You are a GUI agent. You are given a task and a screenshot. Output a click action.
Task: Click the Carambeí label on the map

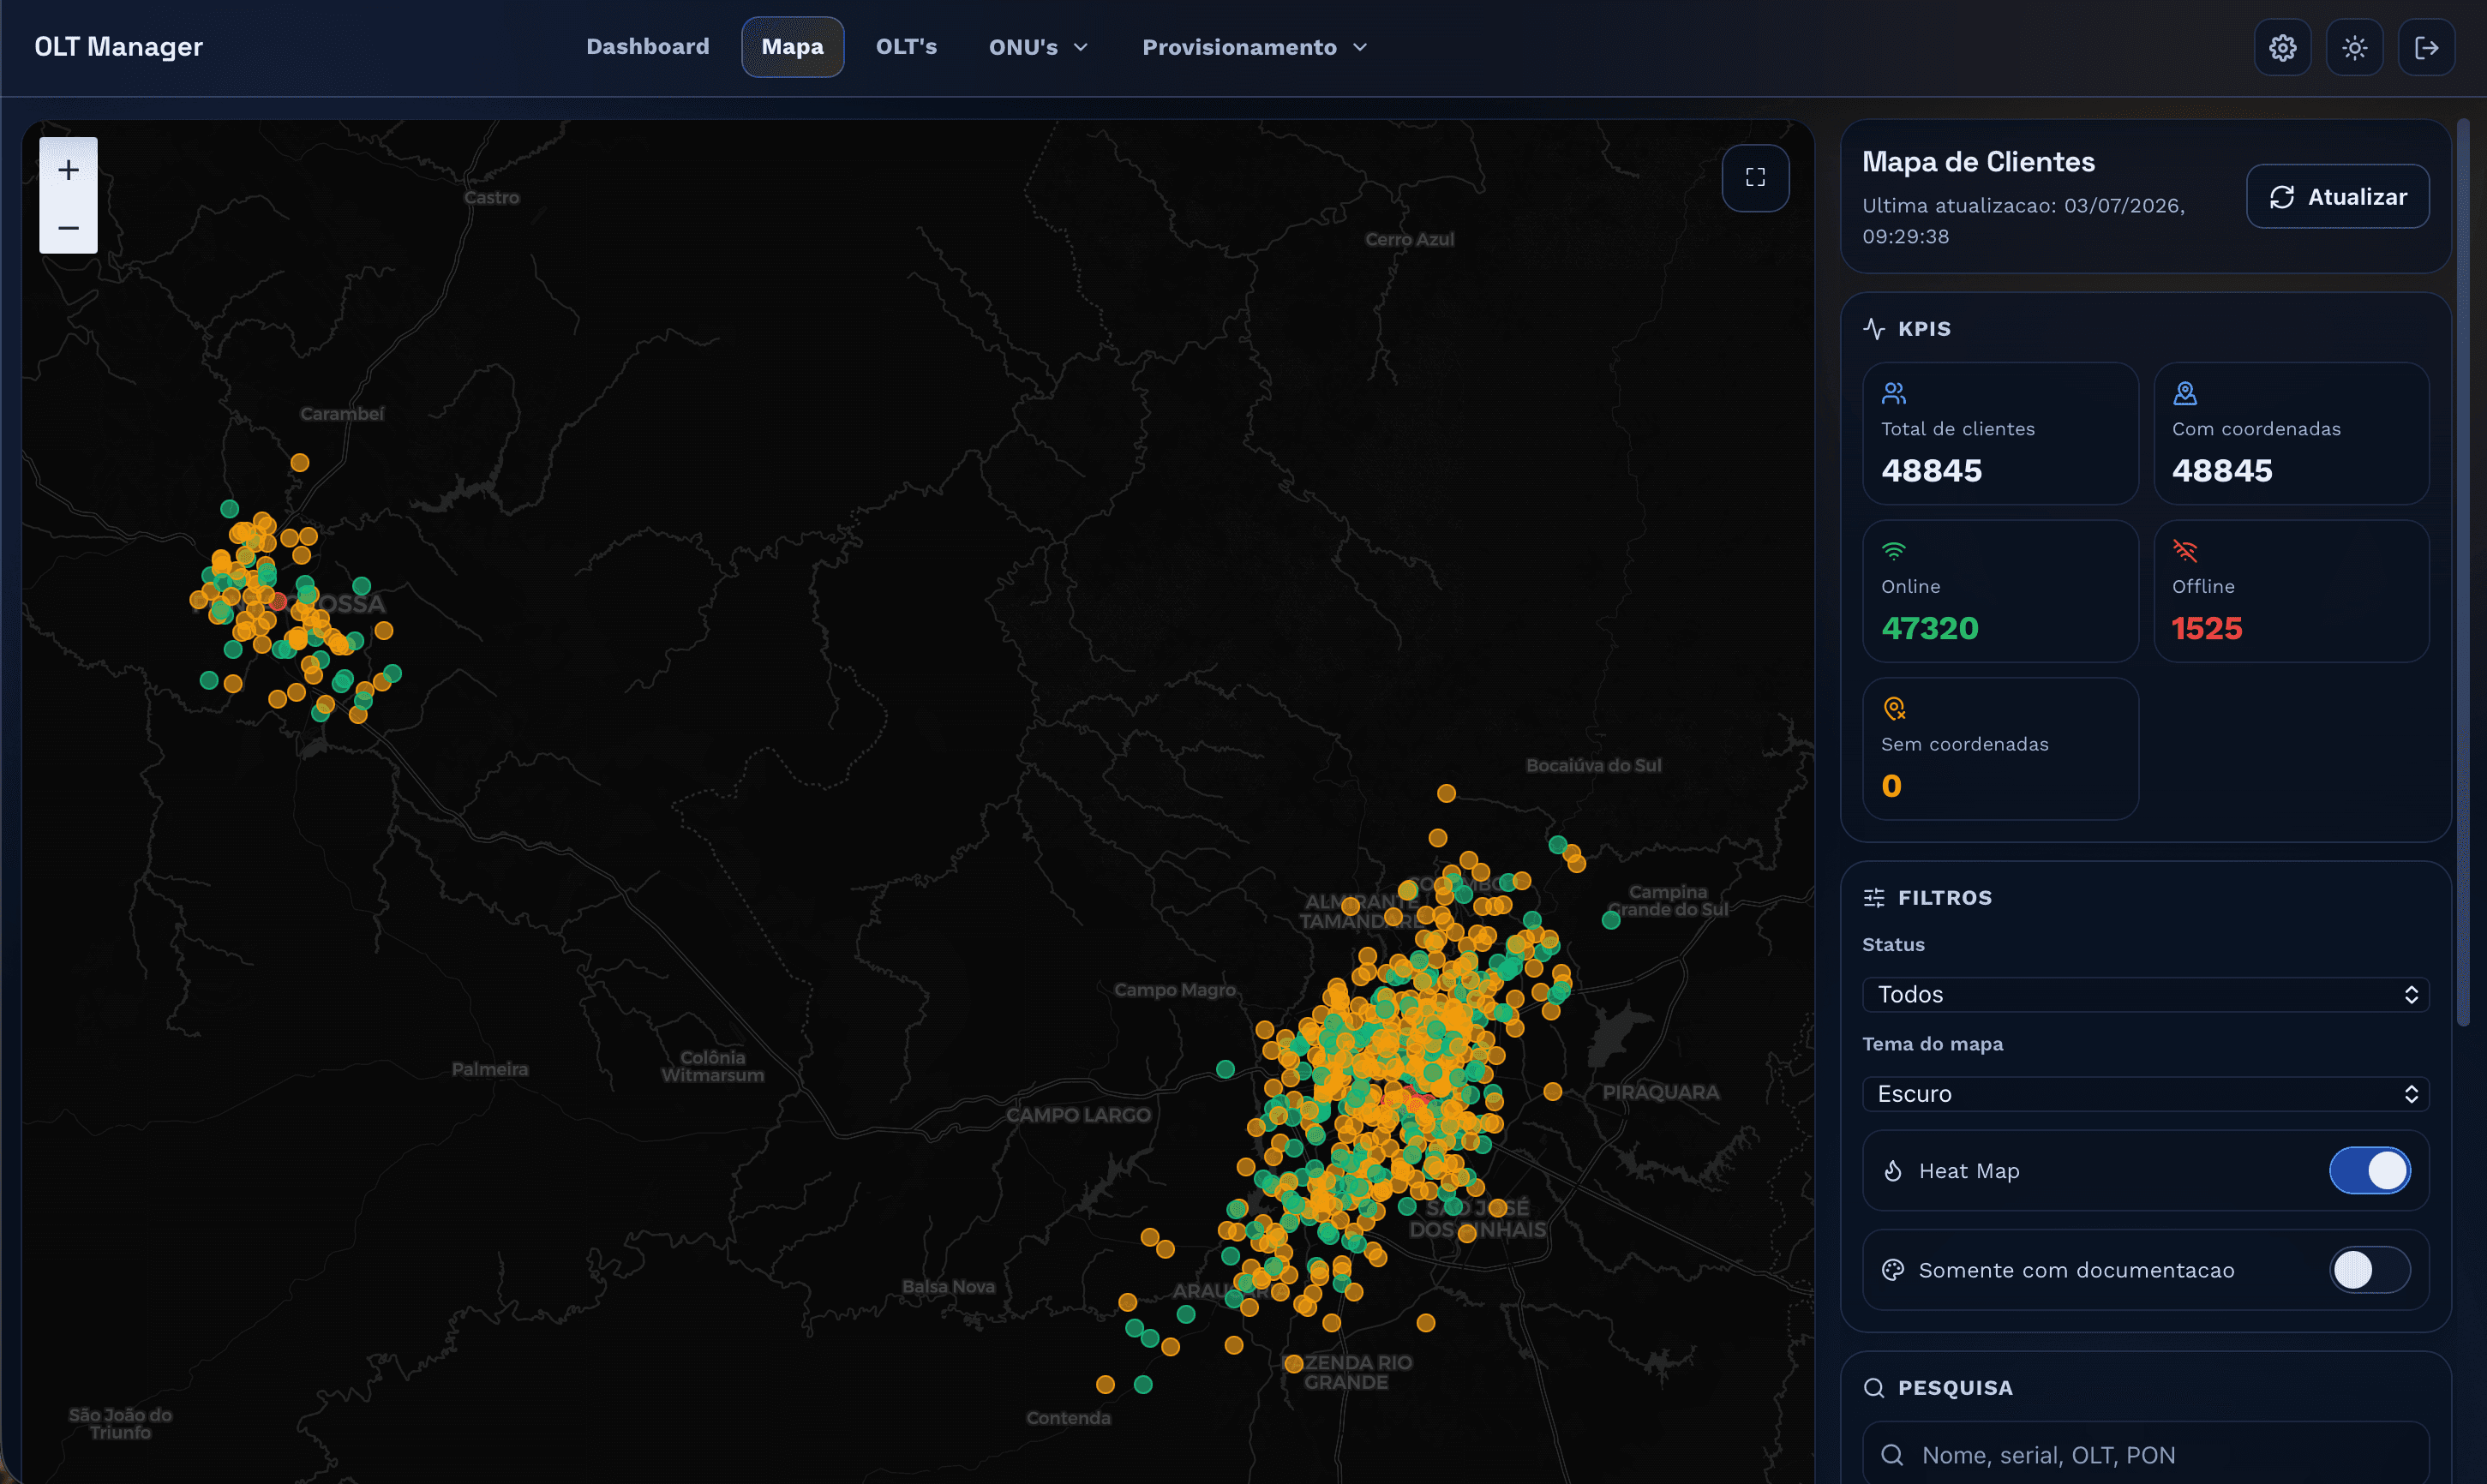[x=342, y=413]
